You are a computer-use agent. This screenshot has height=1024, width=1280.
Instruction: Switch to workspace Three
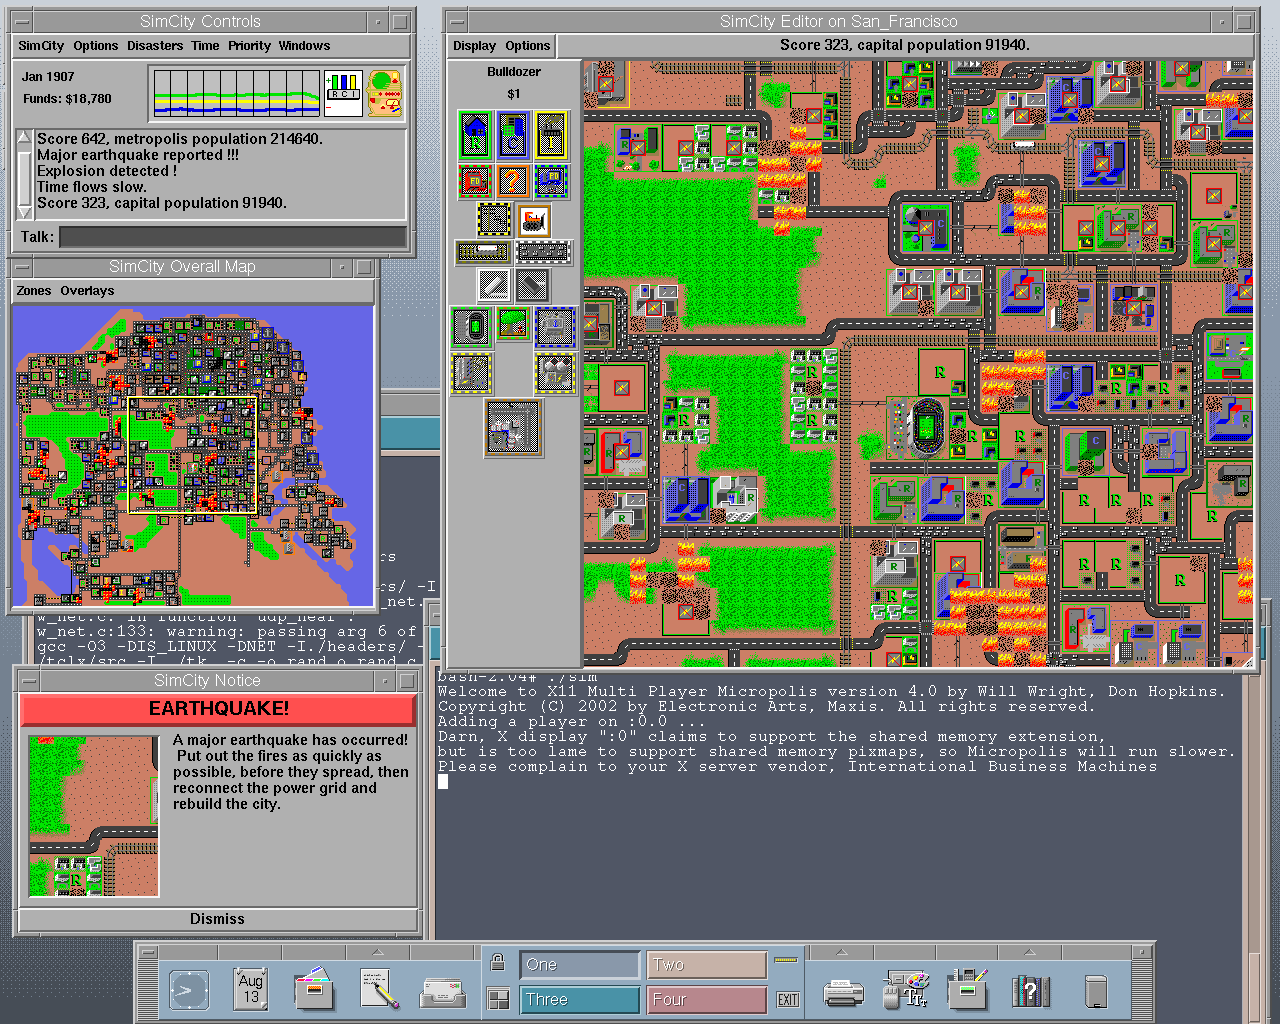580,999
